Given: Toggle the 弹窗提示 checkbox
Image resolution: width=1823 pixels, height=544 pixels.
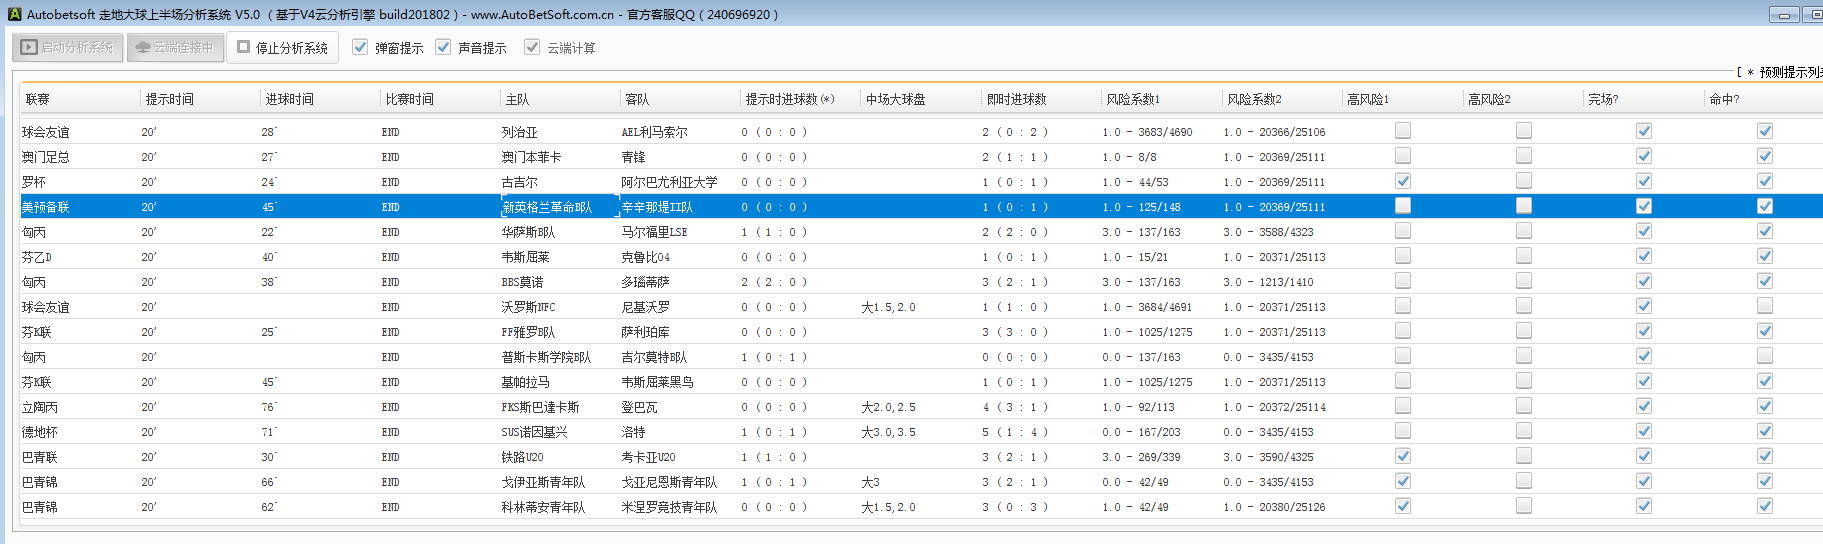Looking at the screenshot, I should click(360, 47).
